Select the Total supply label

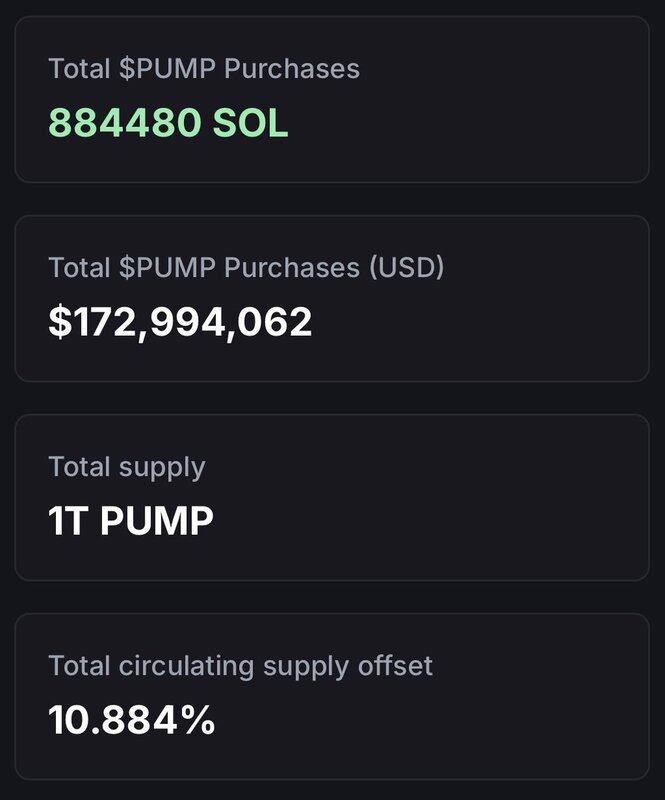pos(127,467)
